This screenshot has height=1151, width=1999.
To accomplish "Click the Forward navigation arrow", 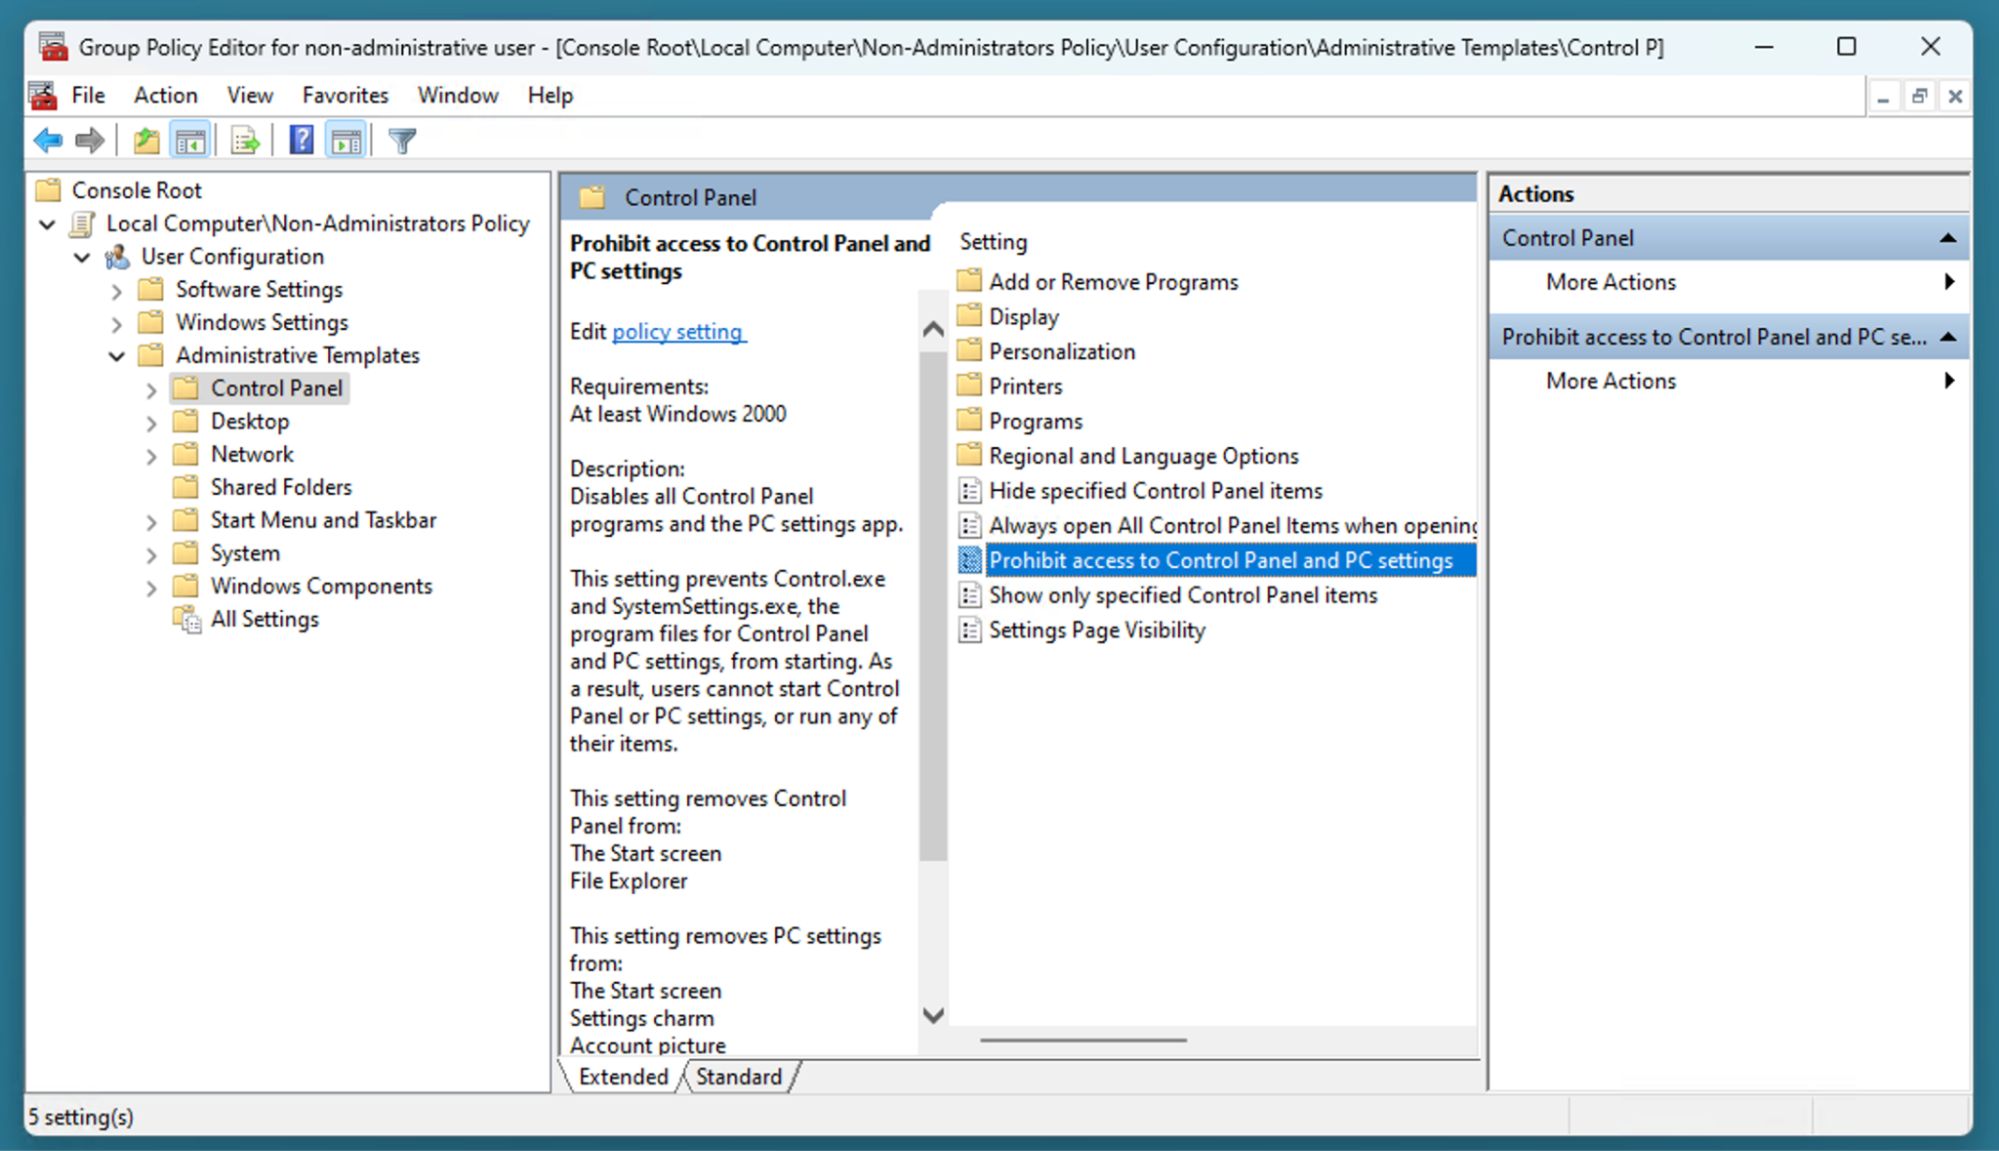I will coord(89,140).
